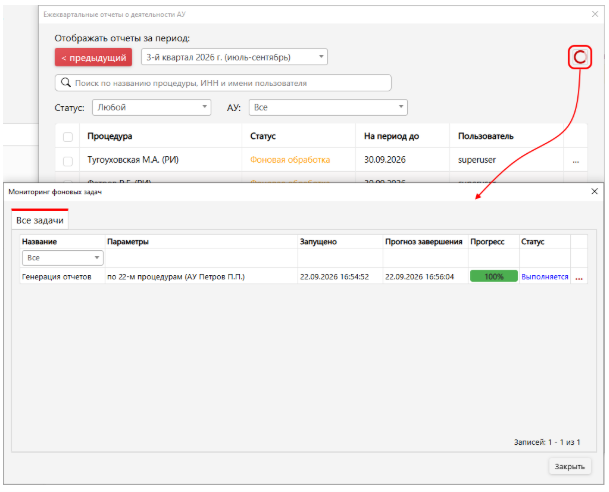Screen dimensions: 609x492
Task: Click the forecast time 22.09.2026 16:56:04
Action: coord(419,276)
